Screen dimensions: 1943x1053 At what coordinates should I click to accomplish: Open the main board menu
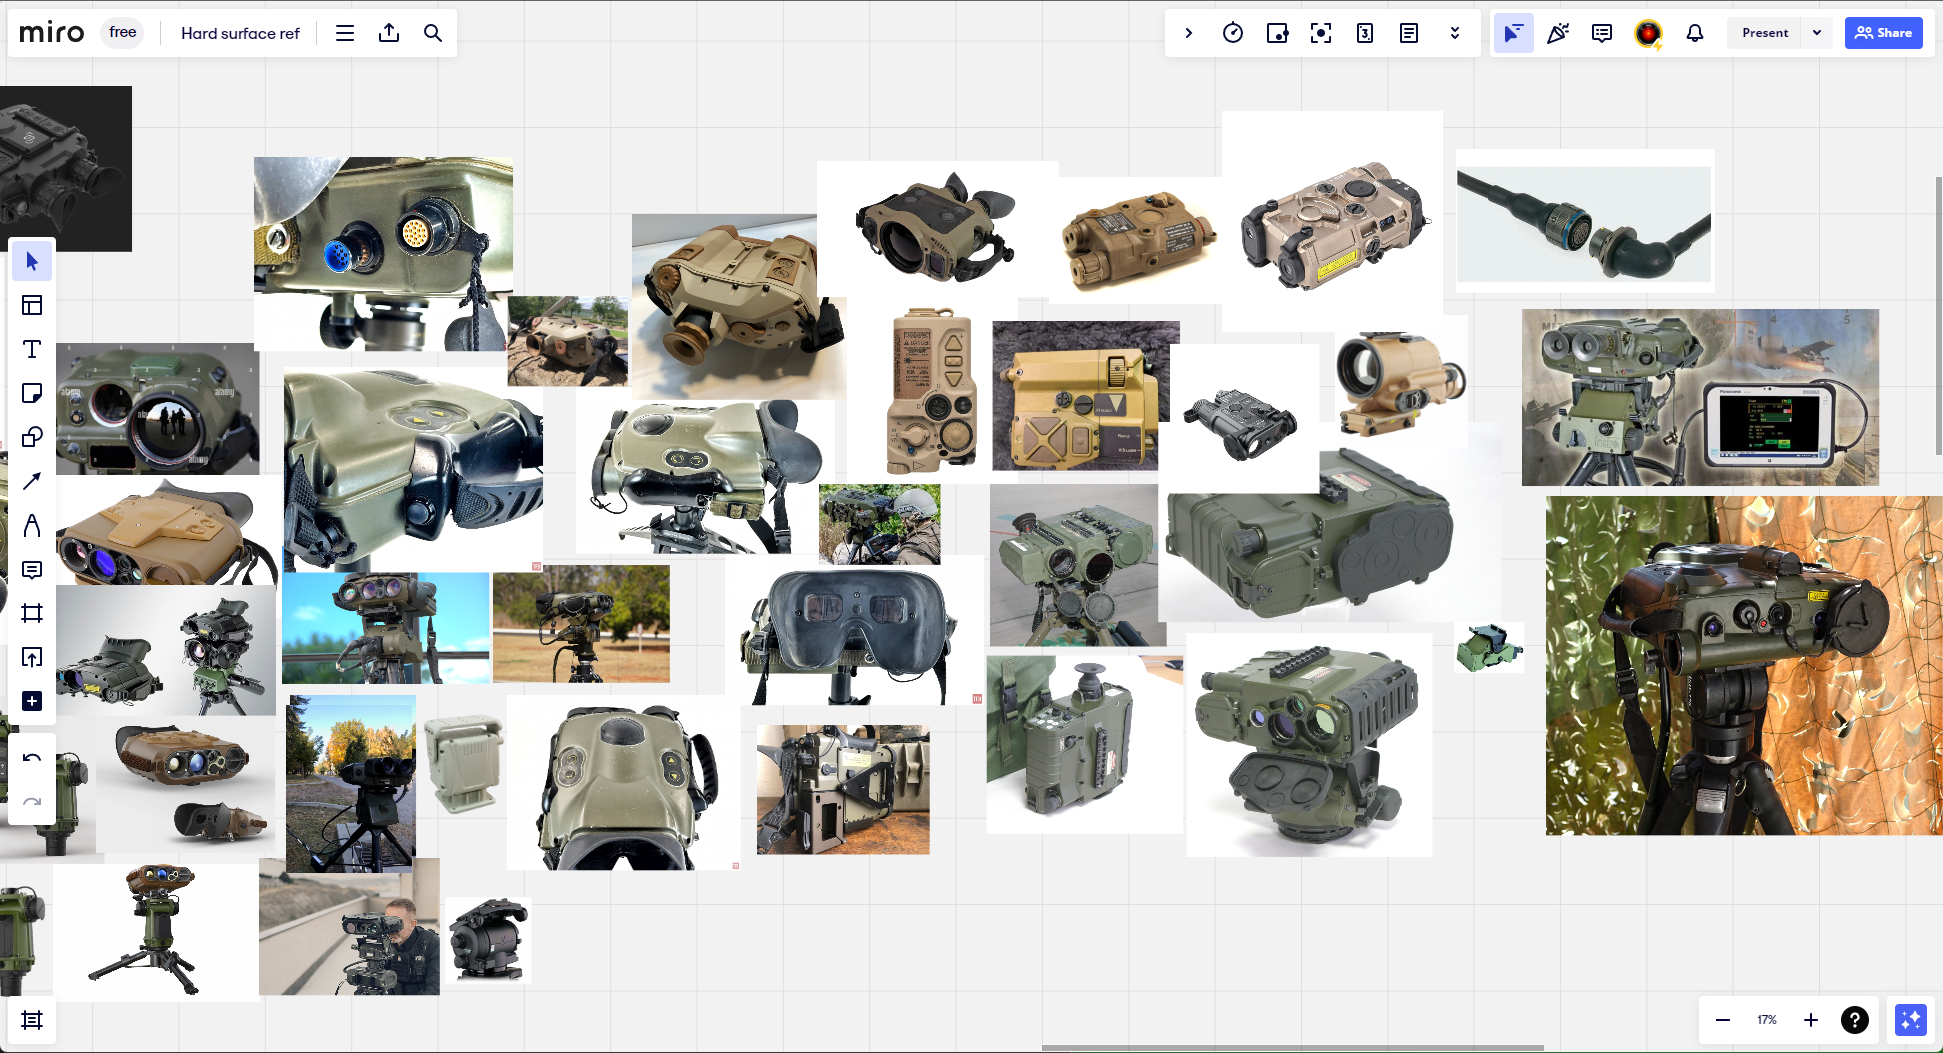(x=344, y=33)
